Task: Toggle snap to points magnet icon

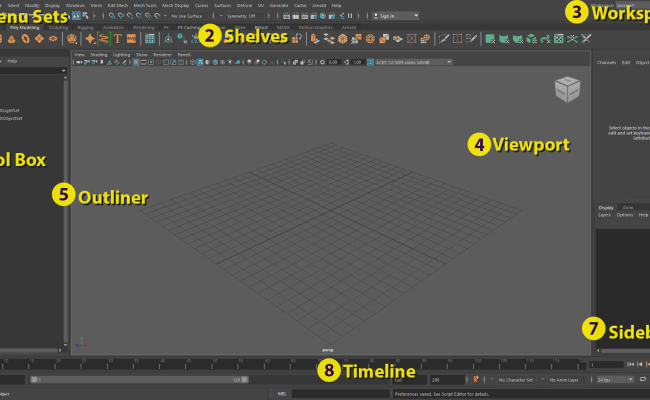Action: [130, 16]
